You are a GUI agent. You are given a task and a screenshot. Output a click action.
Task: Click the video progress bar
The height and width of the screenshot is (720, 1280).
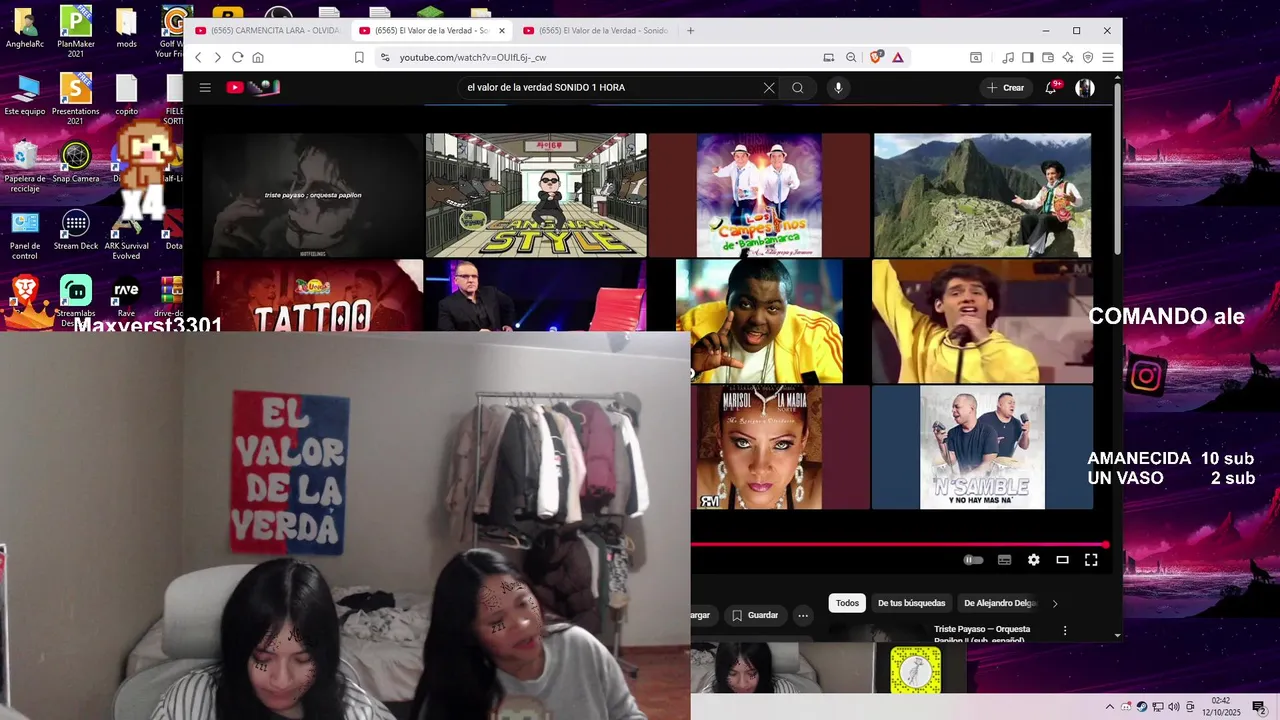pos(899,545)
